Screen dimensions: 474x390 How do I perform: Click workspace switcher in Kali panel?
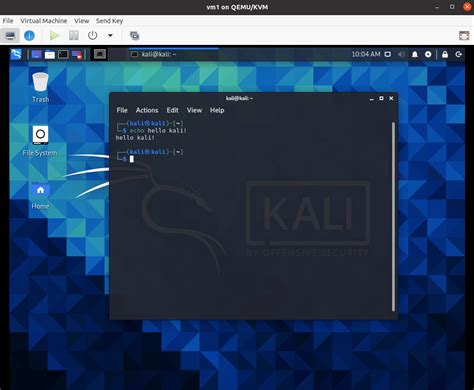[x=100, y=54]
